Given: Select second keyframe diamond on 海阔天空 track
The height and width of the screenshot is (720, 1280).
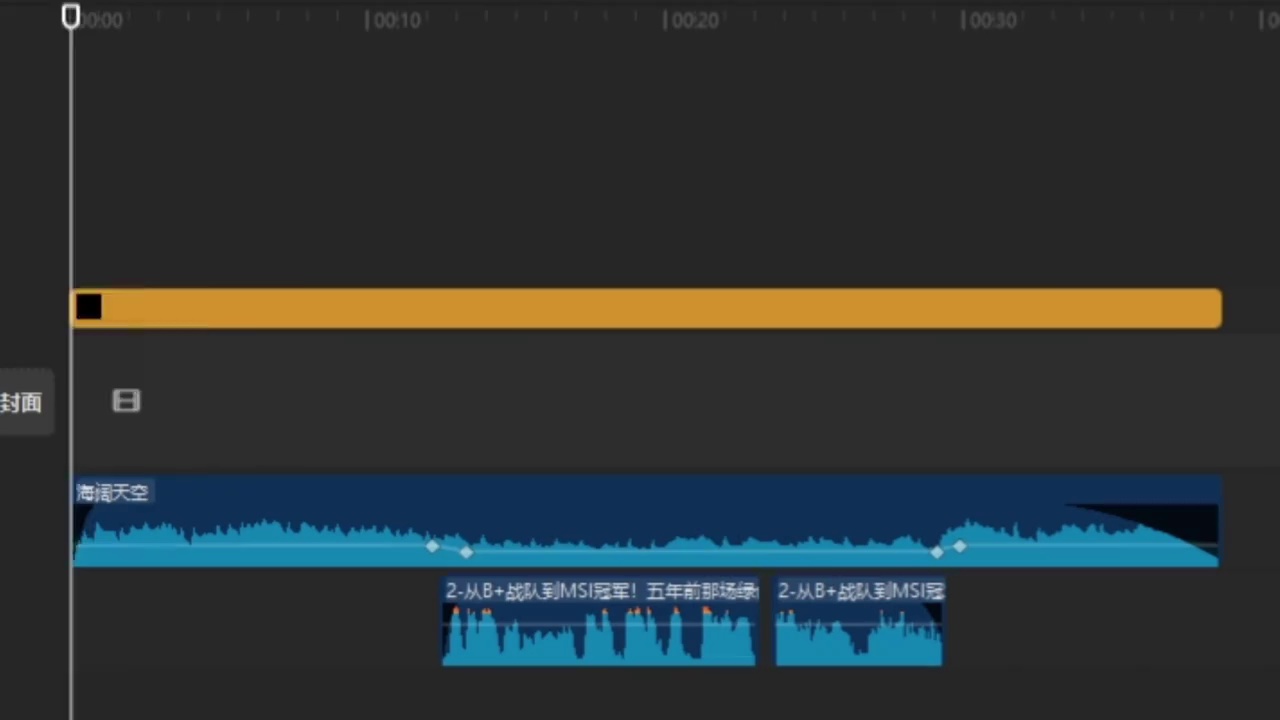Looking at the screenshot, I should click(466, 552).
